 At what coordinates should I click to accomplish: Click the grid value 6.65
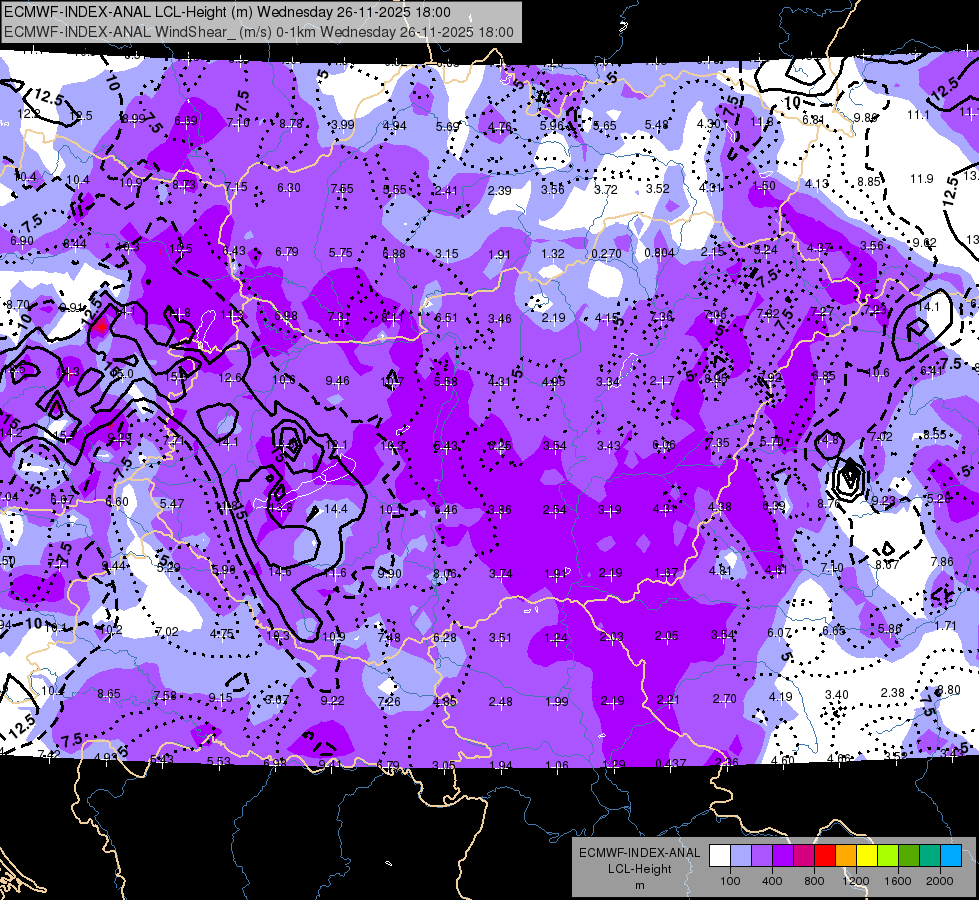pos(833,630)
